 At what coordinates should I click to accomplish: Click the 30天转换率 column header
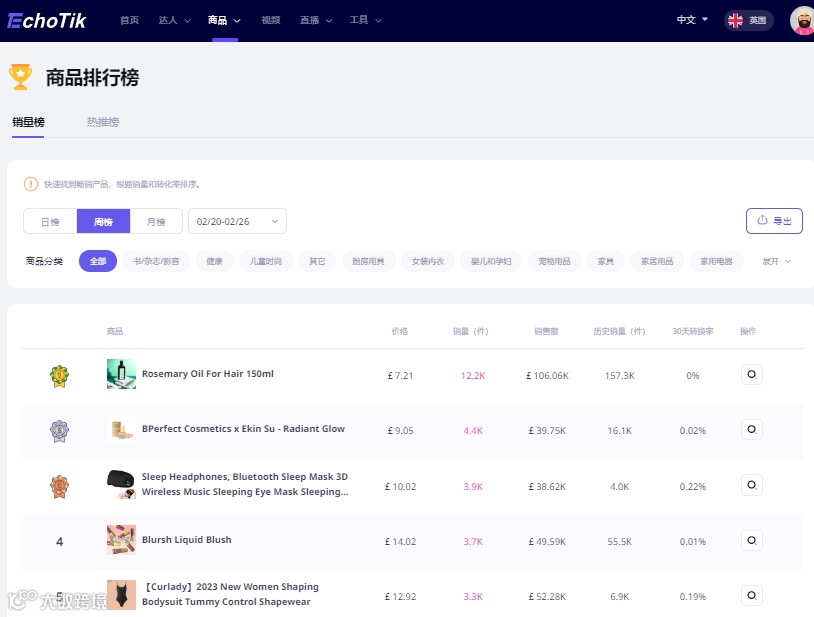pyautogui.click(x=693, y=331)
